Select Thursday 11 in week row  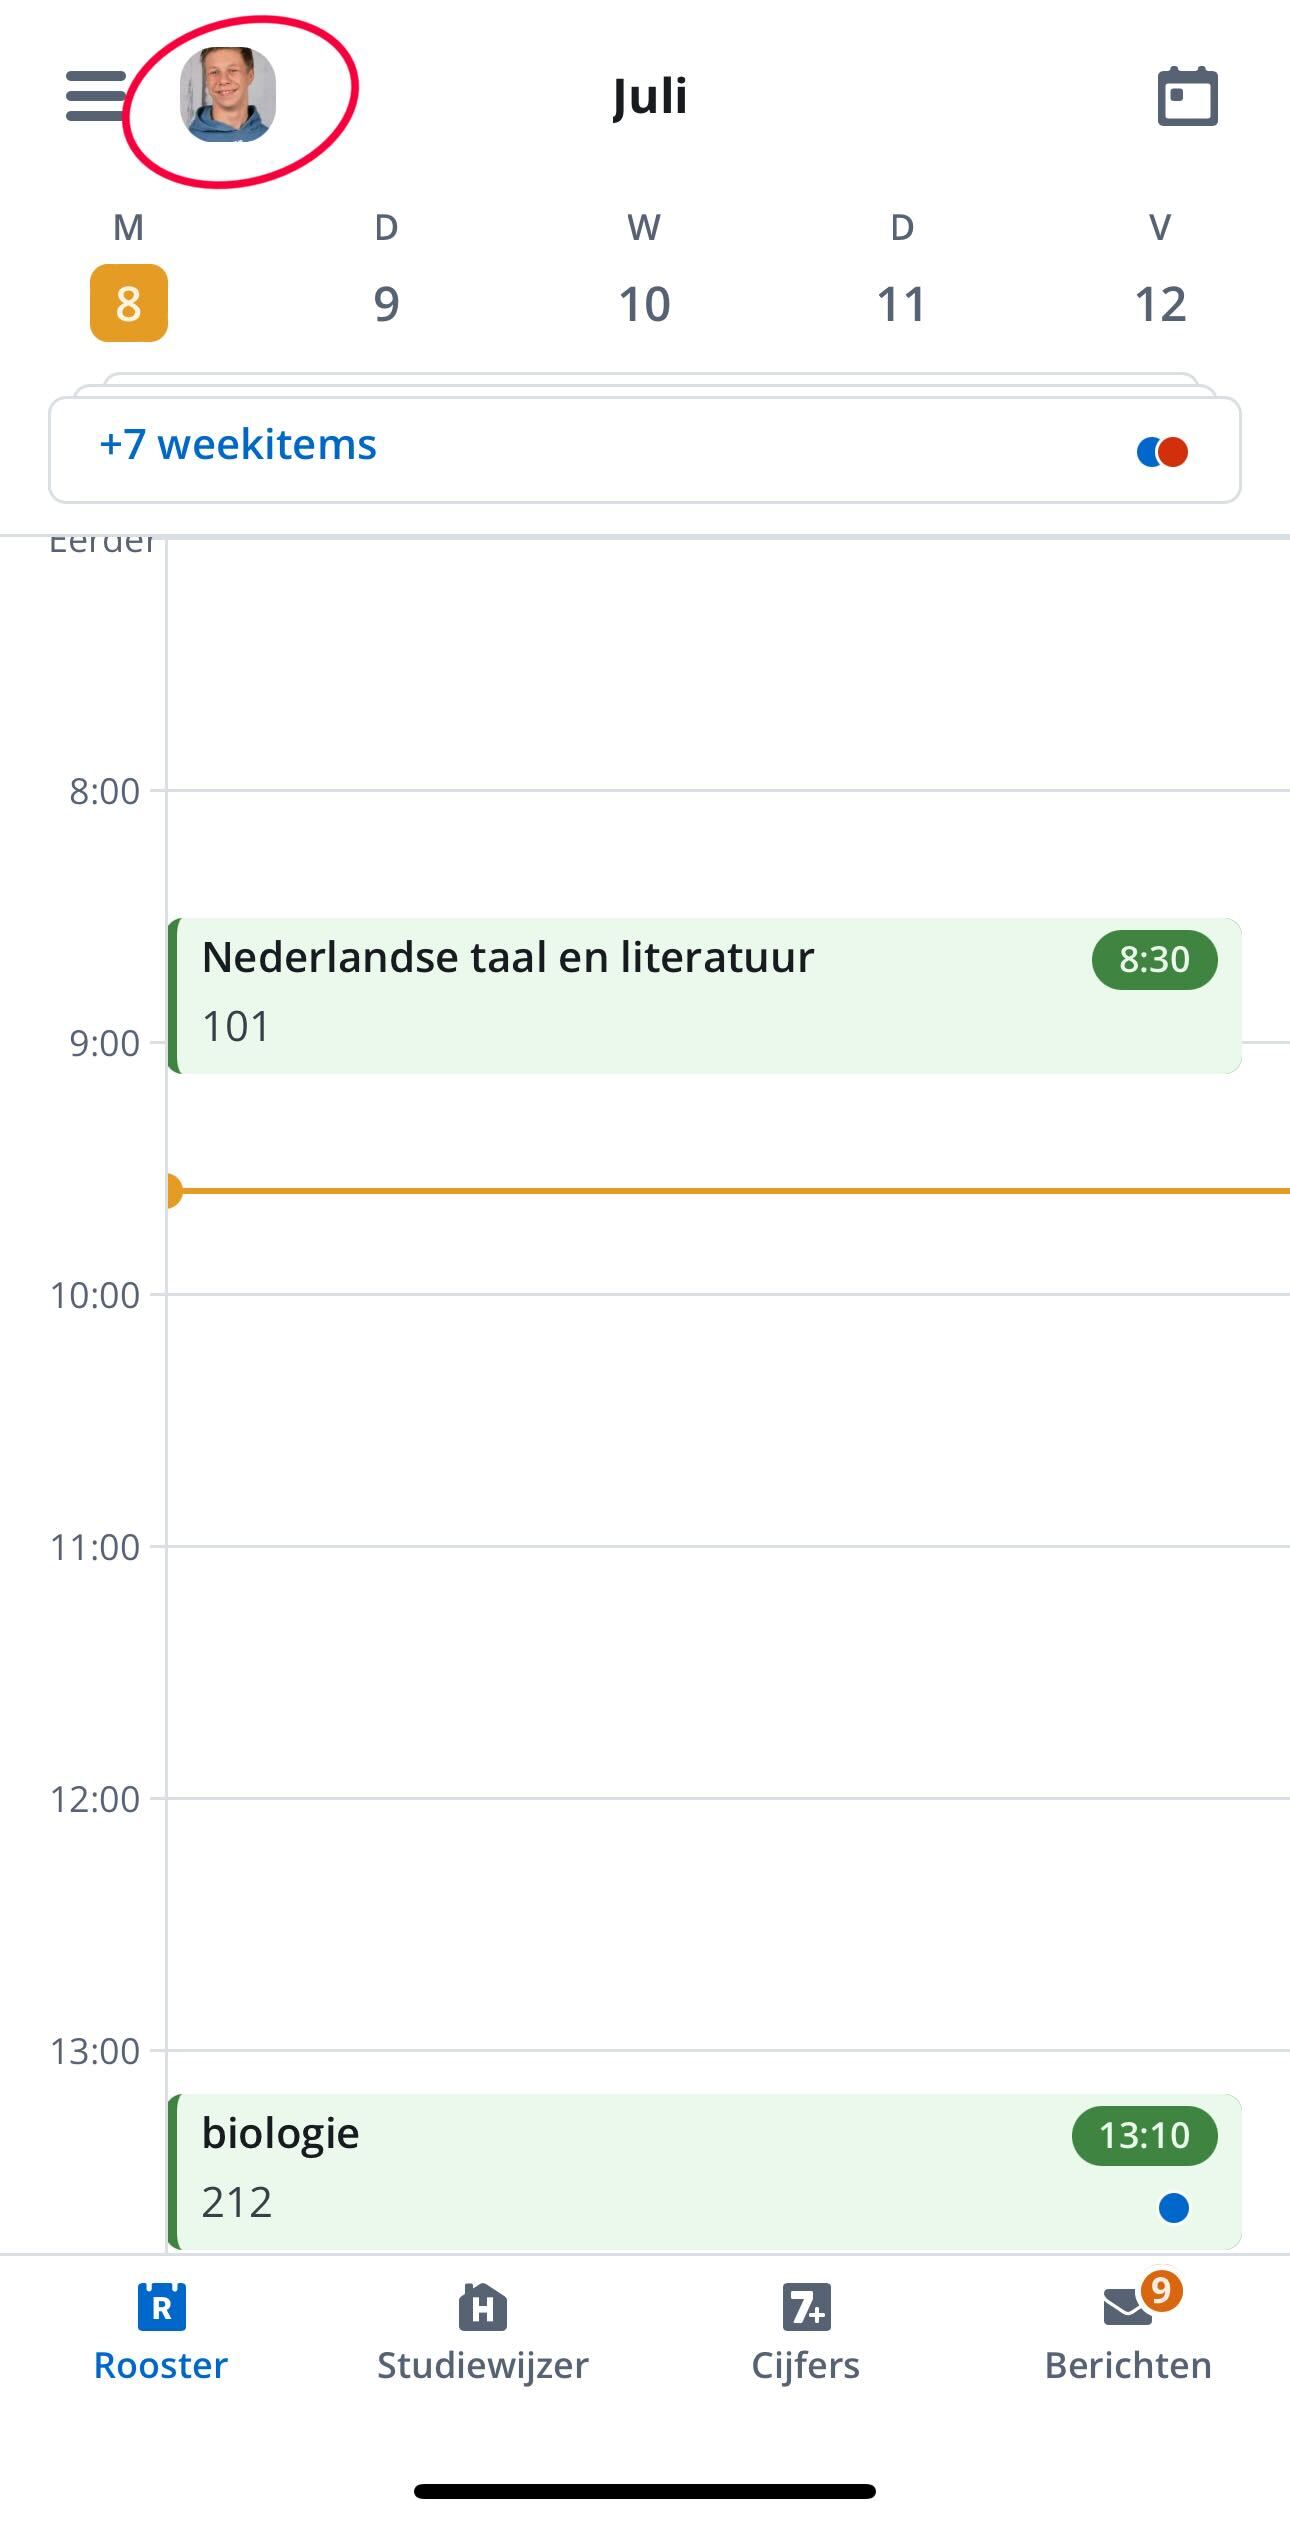[901, 303]
